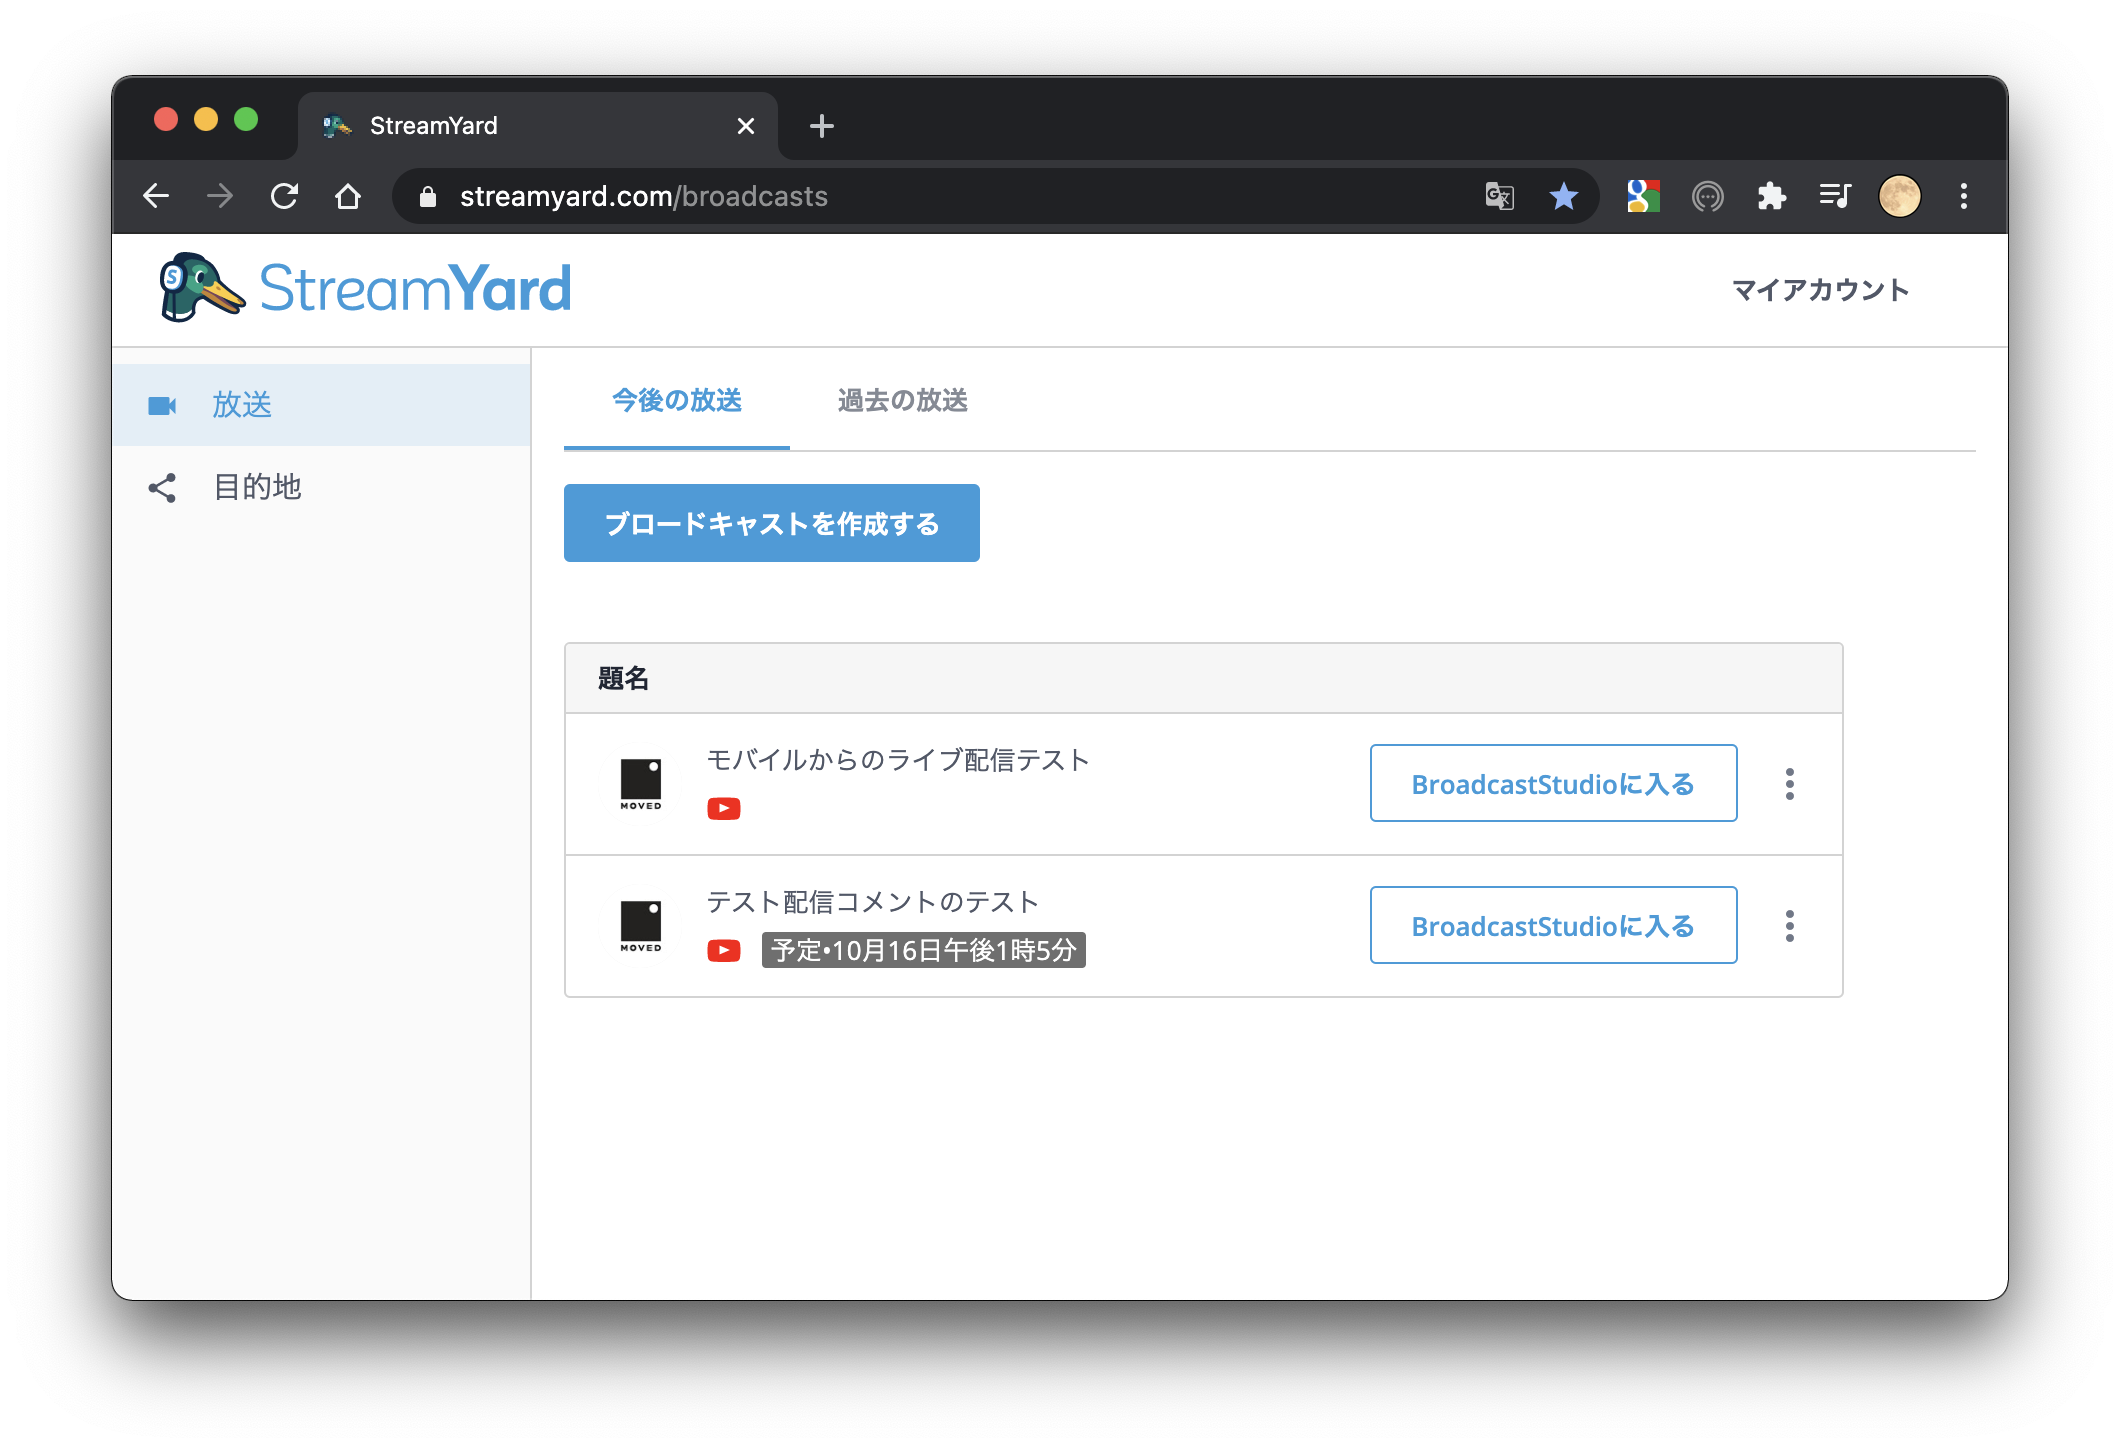This screenshot has height=1448, width=2120.
Task: Click the share icon beside 目的地
Action: 162,487
